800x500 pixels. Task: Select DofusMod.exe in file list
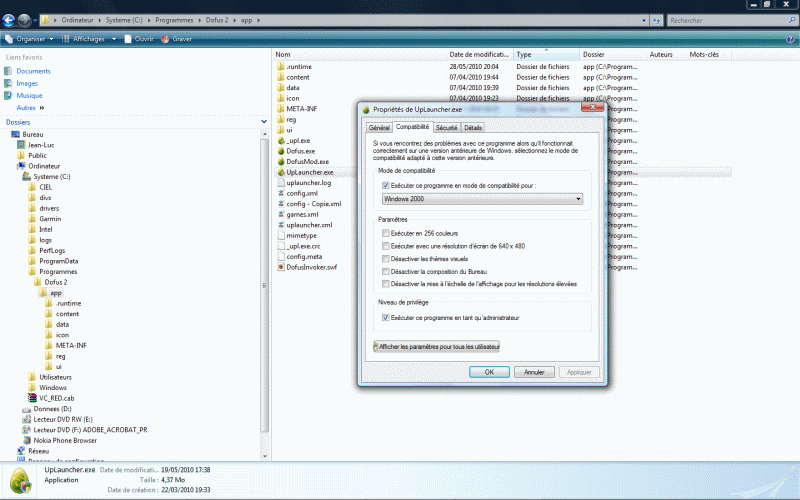(x=307, y=161)
